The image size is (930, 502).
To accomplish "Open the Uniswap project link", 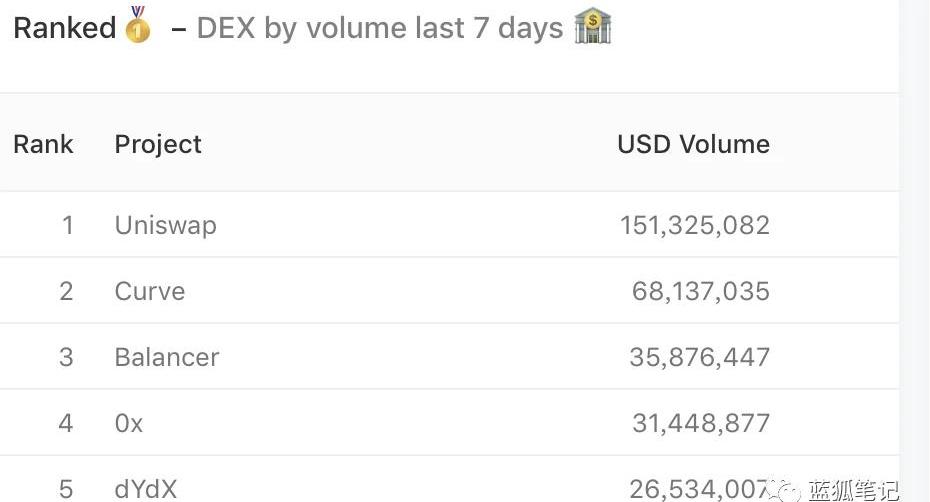I will pos(165,225).
